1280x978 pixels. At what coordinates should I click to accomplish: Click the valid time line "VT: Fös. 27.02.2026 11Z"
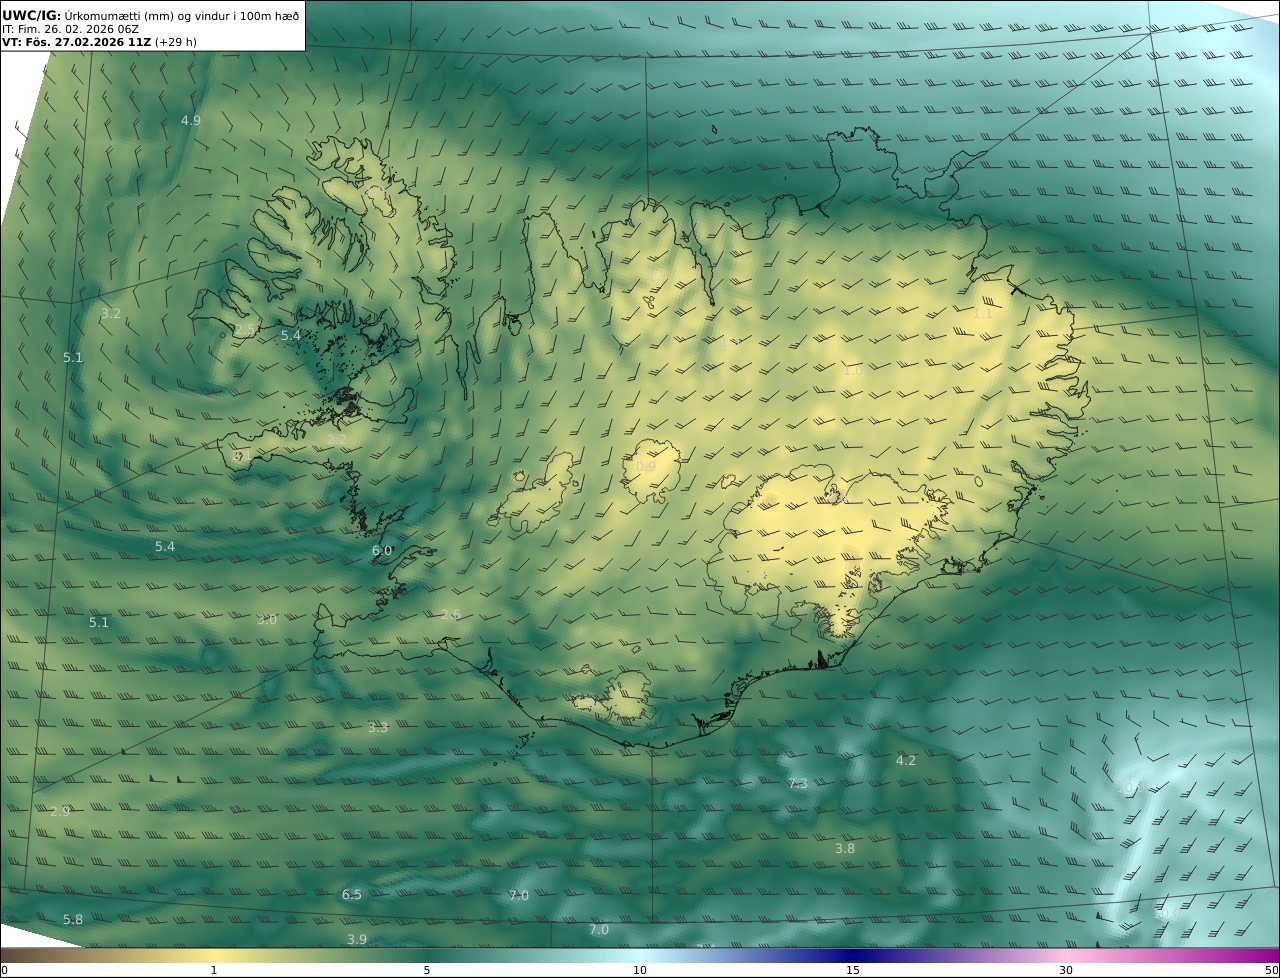(x=76, y=42)
